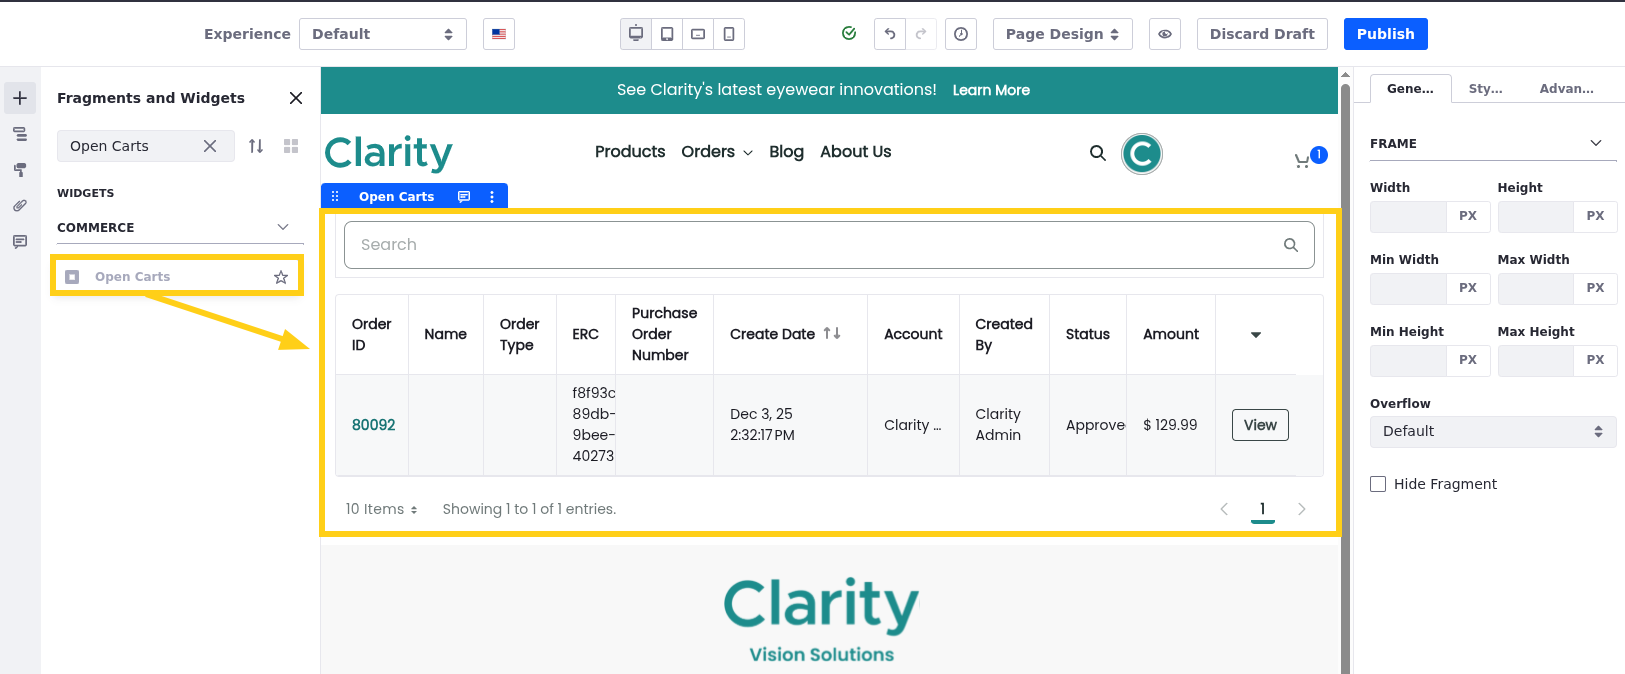This screenshot has width=1625, height=674.
Task: Select the US flag language icon
Action: click(499, 34)
